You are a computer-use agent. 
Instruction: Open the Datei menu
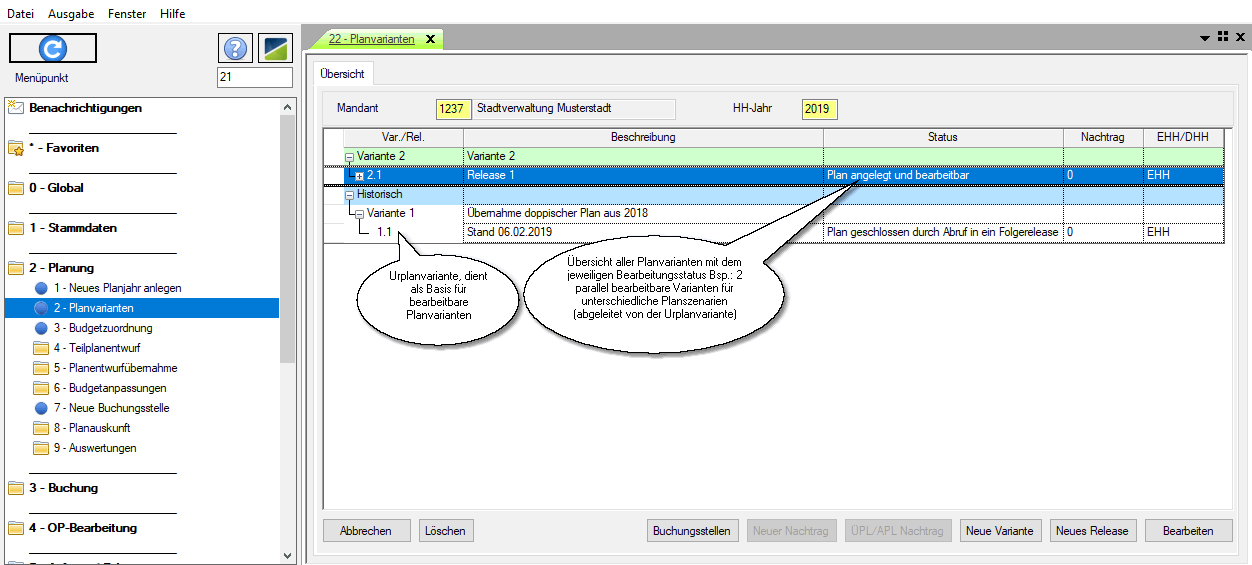pyautogui.click(x=20, y=14)
